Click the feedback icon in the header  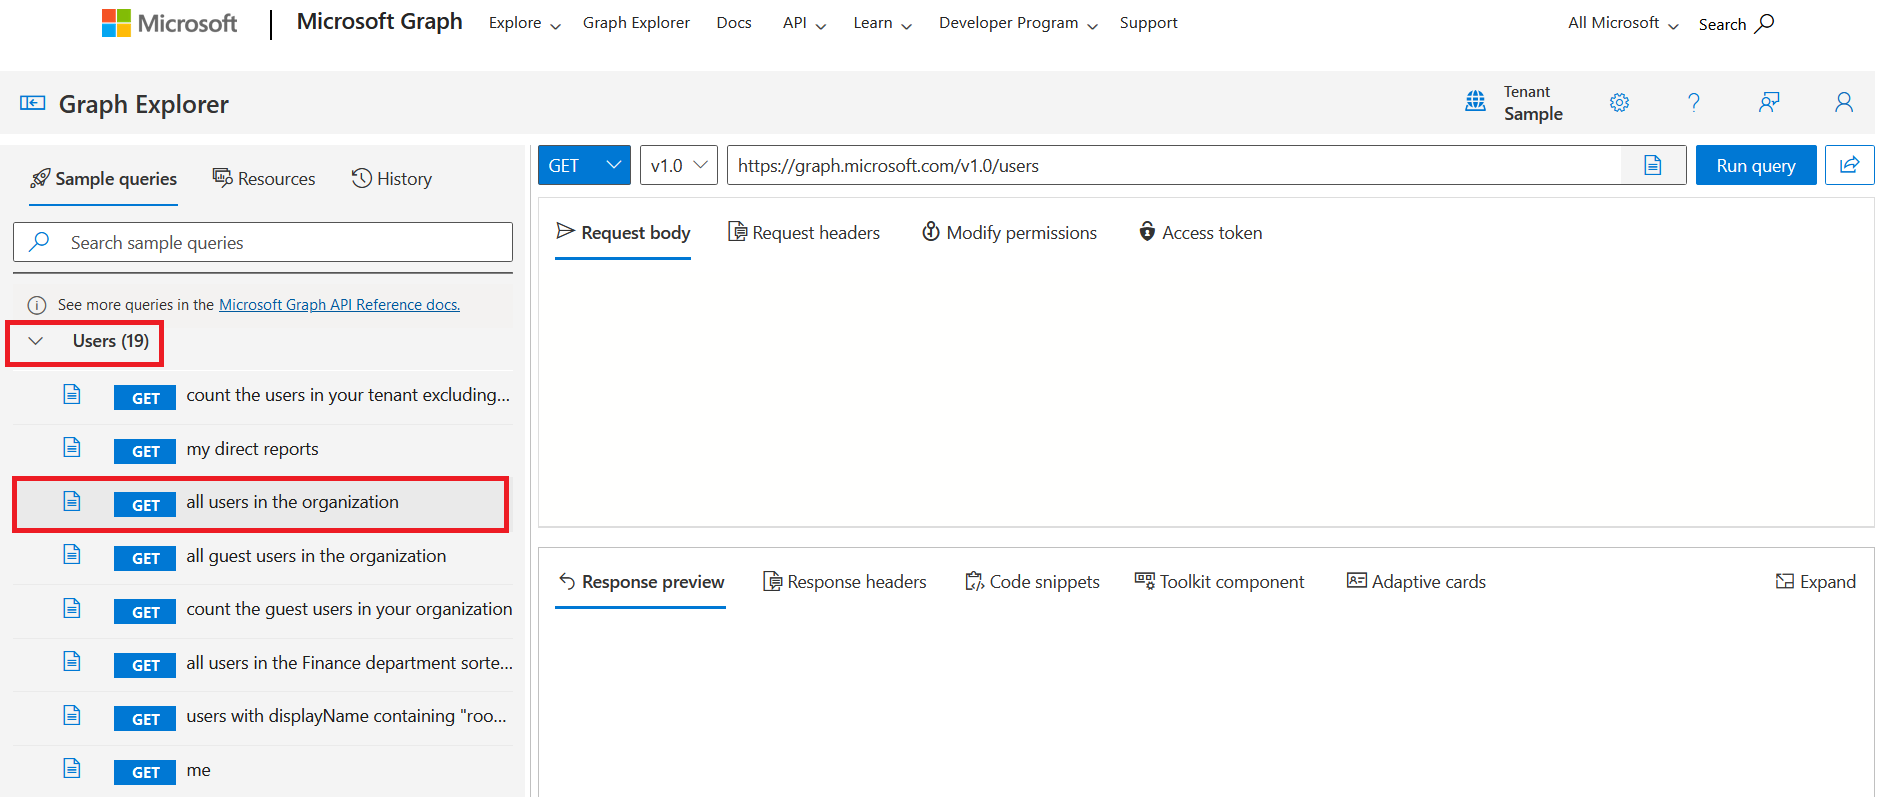pos(1769,102)
